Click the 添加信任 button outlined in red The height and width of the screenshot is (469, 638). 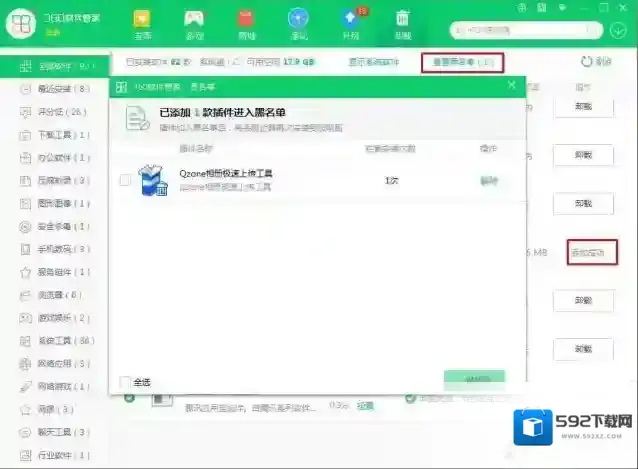(587, 253)
